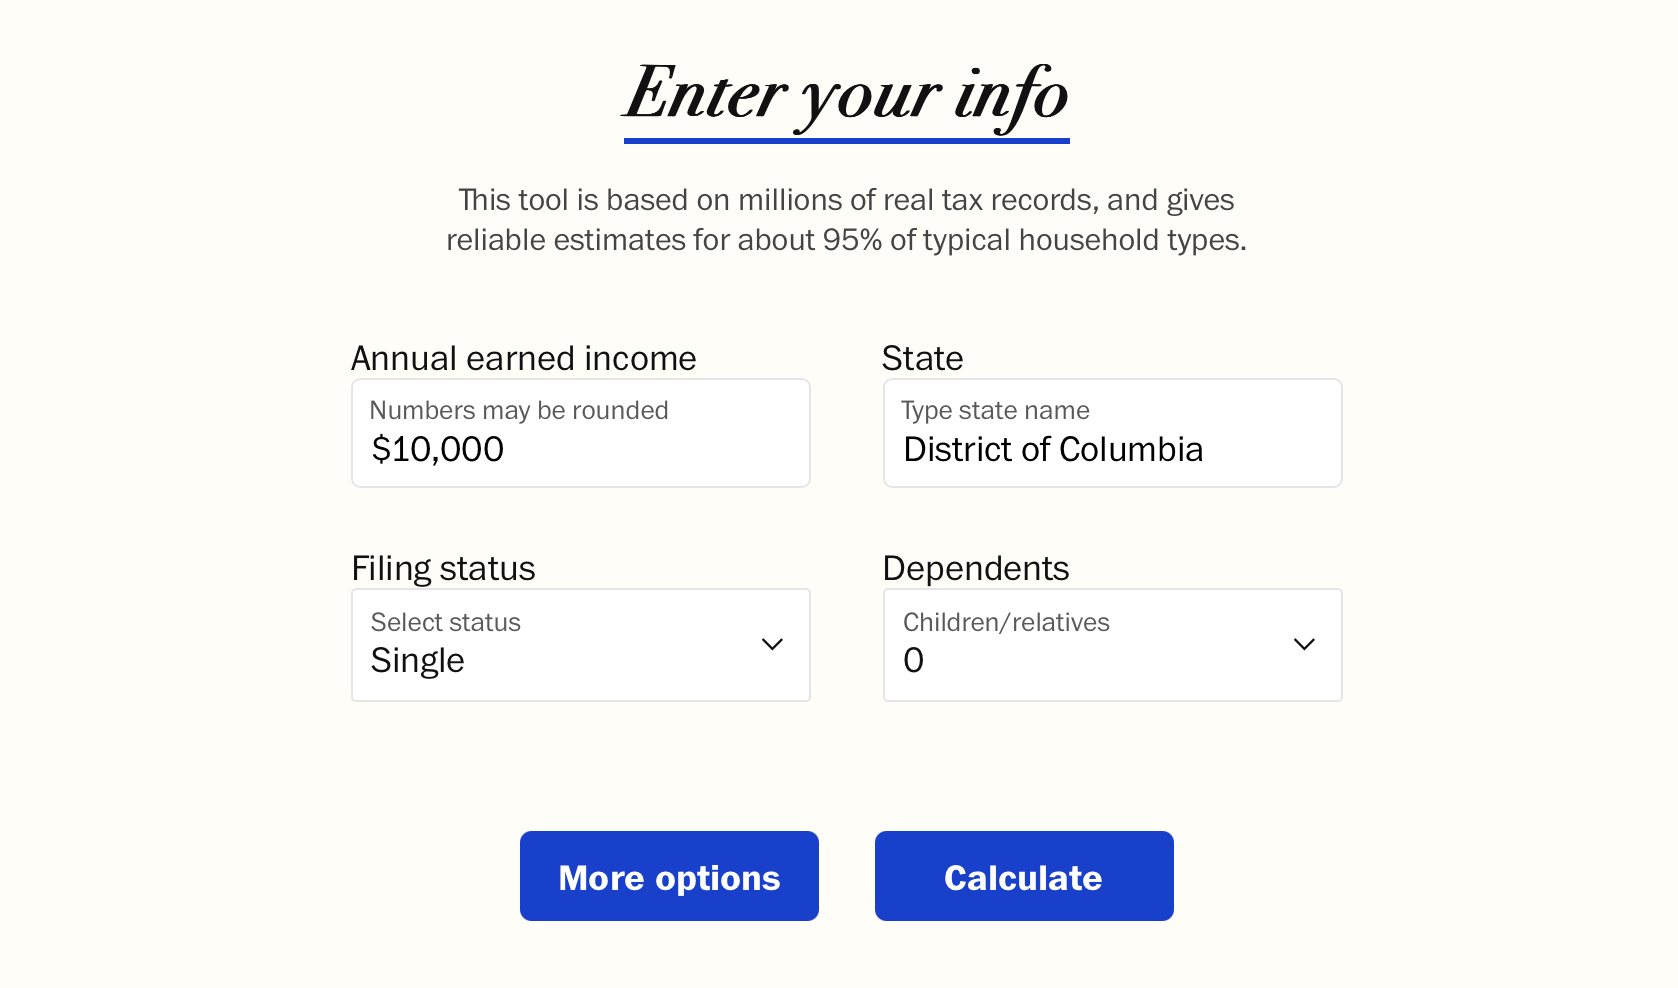
Task: Click the Dependents dropdown chevron arrow
Action: tap(1304, 644)
